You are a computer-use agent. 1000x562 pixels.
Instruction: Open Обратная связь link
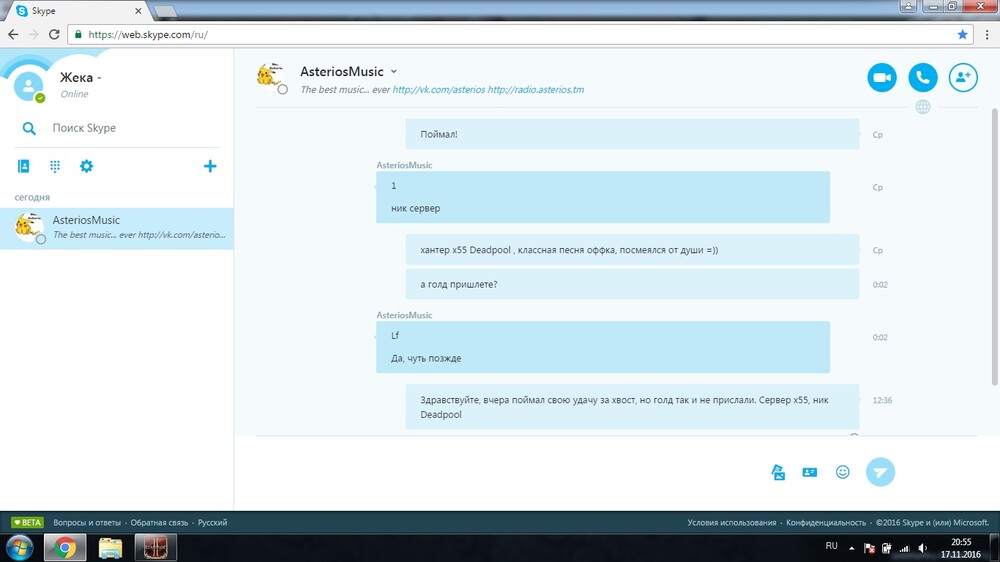[x=159, y=522]
